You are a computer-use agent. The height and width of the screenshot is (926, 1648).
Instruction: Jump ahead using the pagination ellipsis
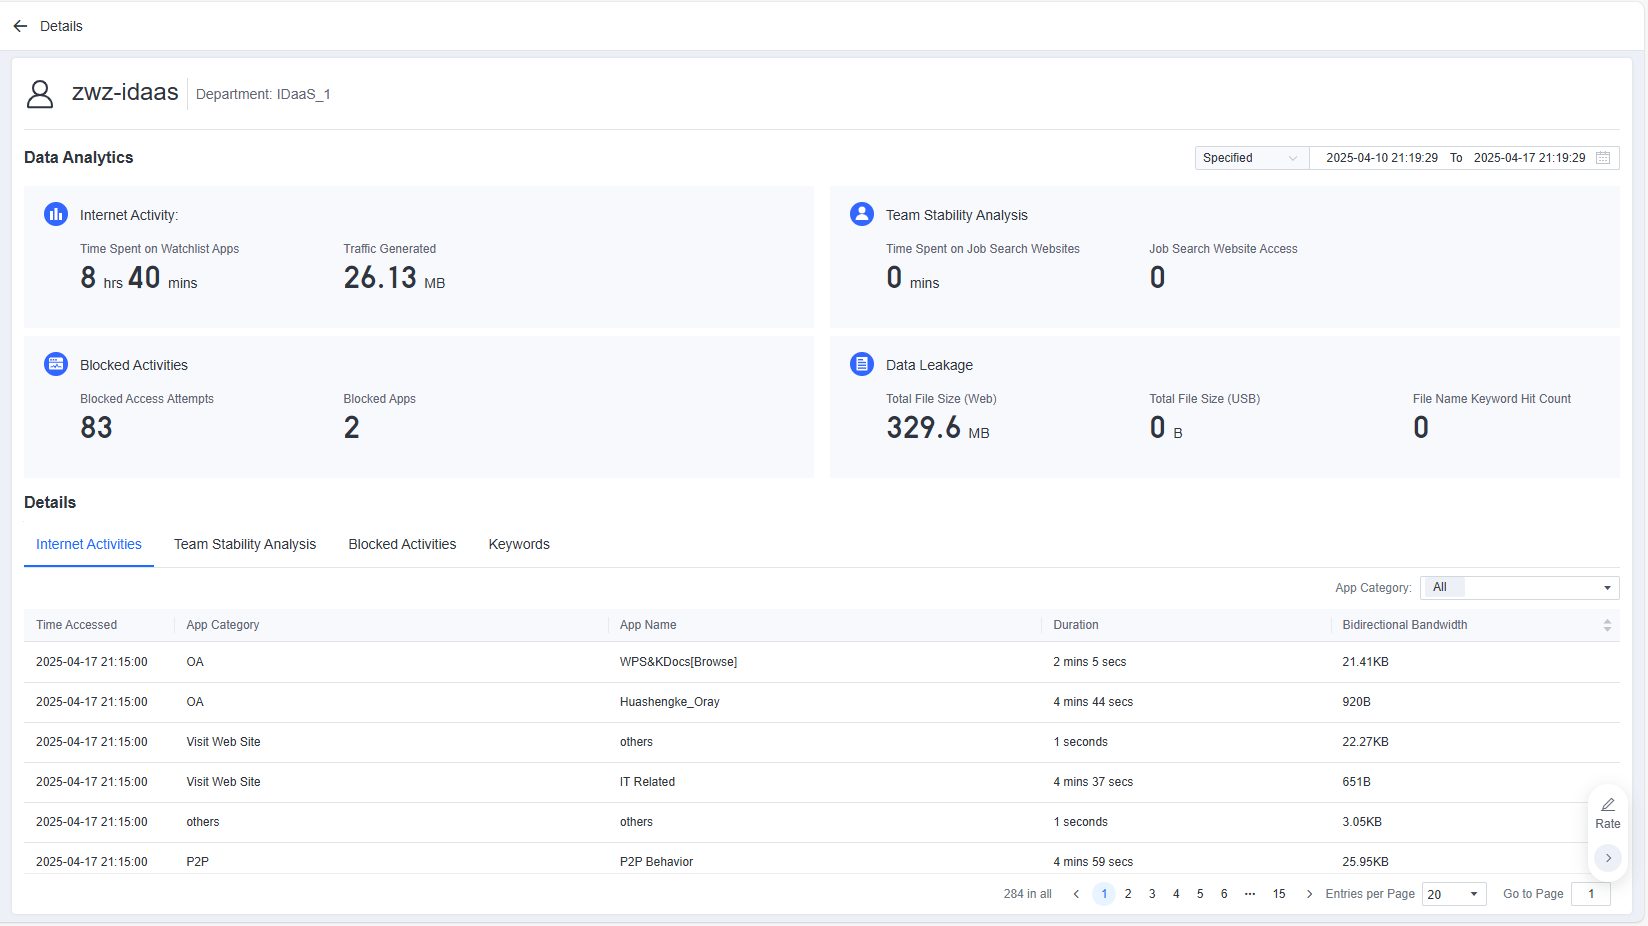[x=1250, y=894]
